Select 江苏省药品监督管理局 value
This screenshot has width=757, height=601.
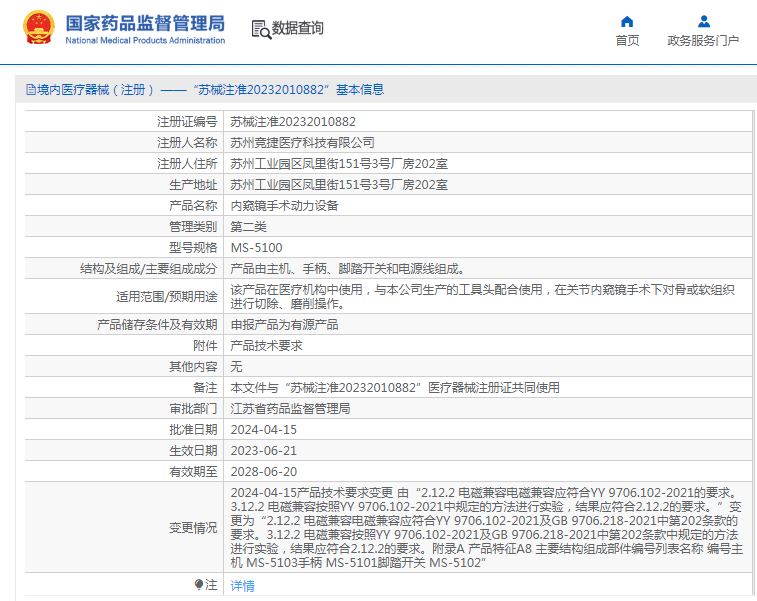tap(290, 409)
